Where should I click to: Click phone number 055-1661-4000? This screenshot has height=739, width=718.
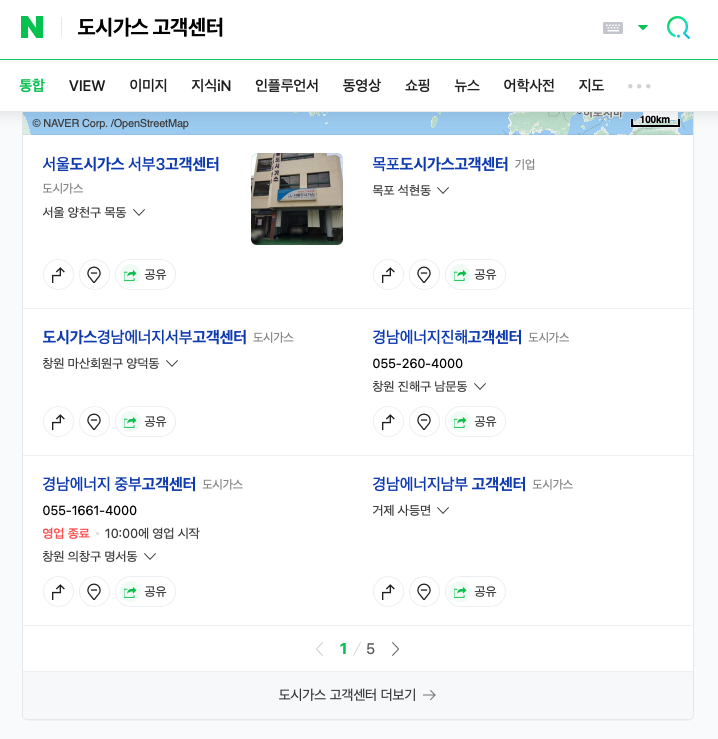90,510
